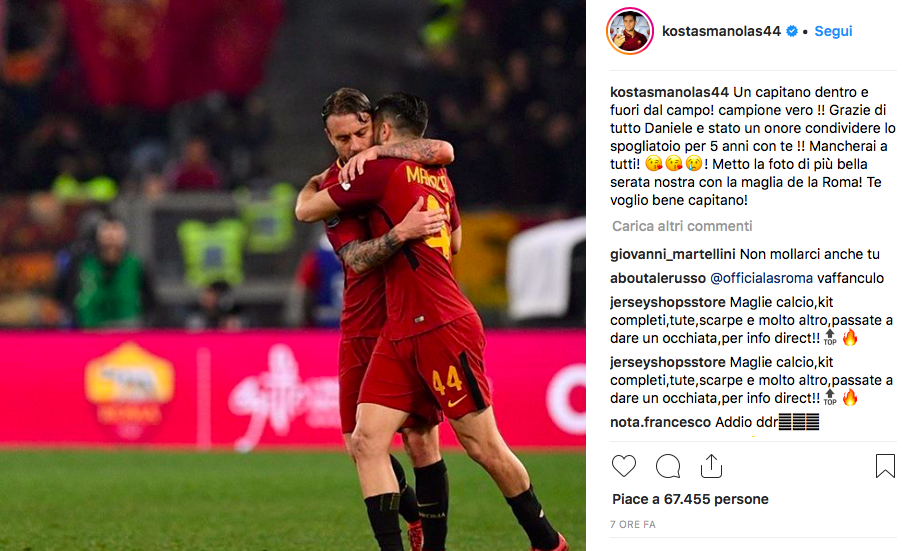916x551 pixels.
Task: Click the blue verified badge
Action: (x=792, y=31)
